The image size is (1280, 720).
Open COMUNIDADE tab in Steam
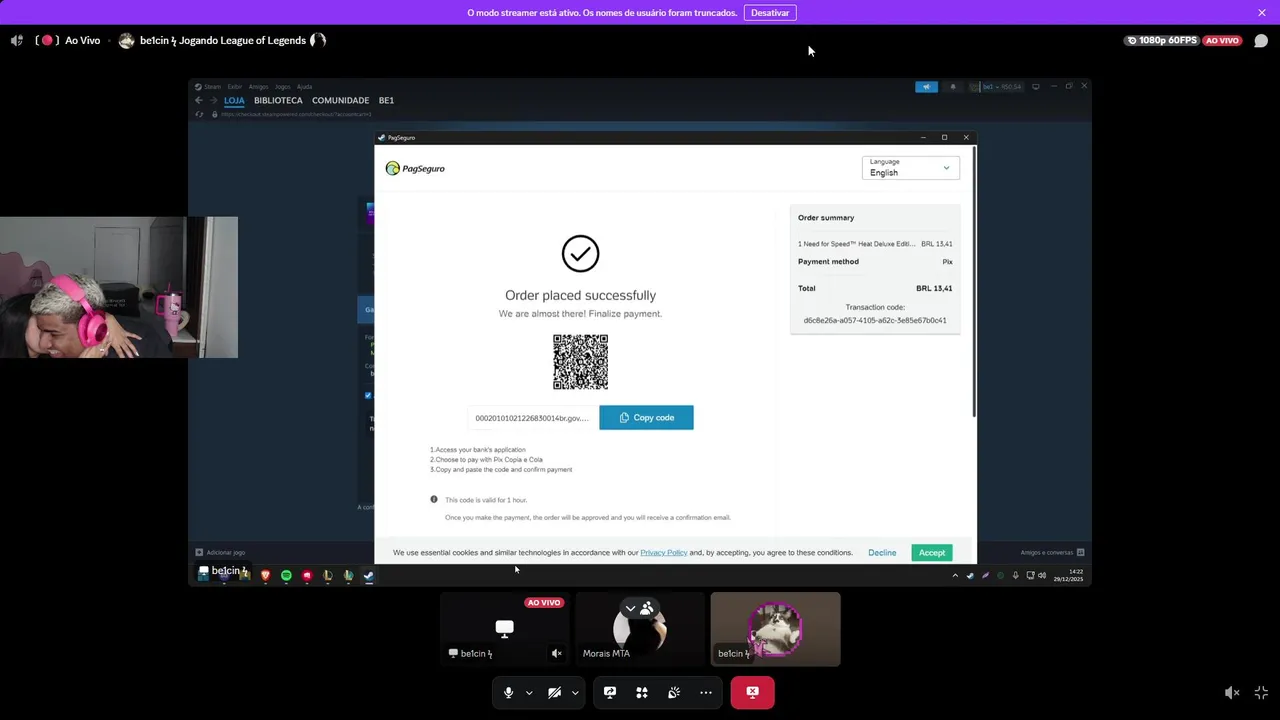[340, 101]
